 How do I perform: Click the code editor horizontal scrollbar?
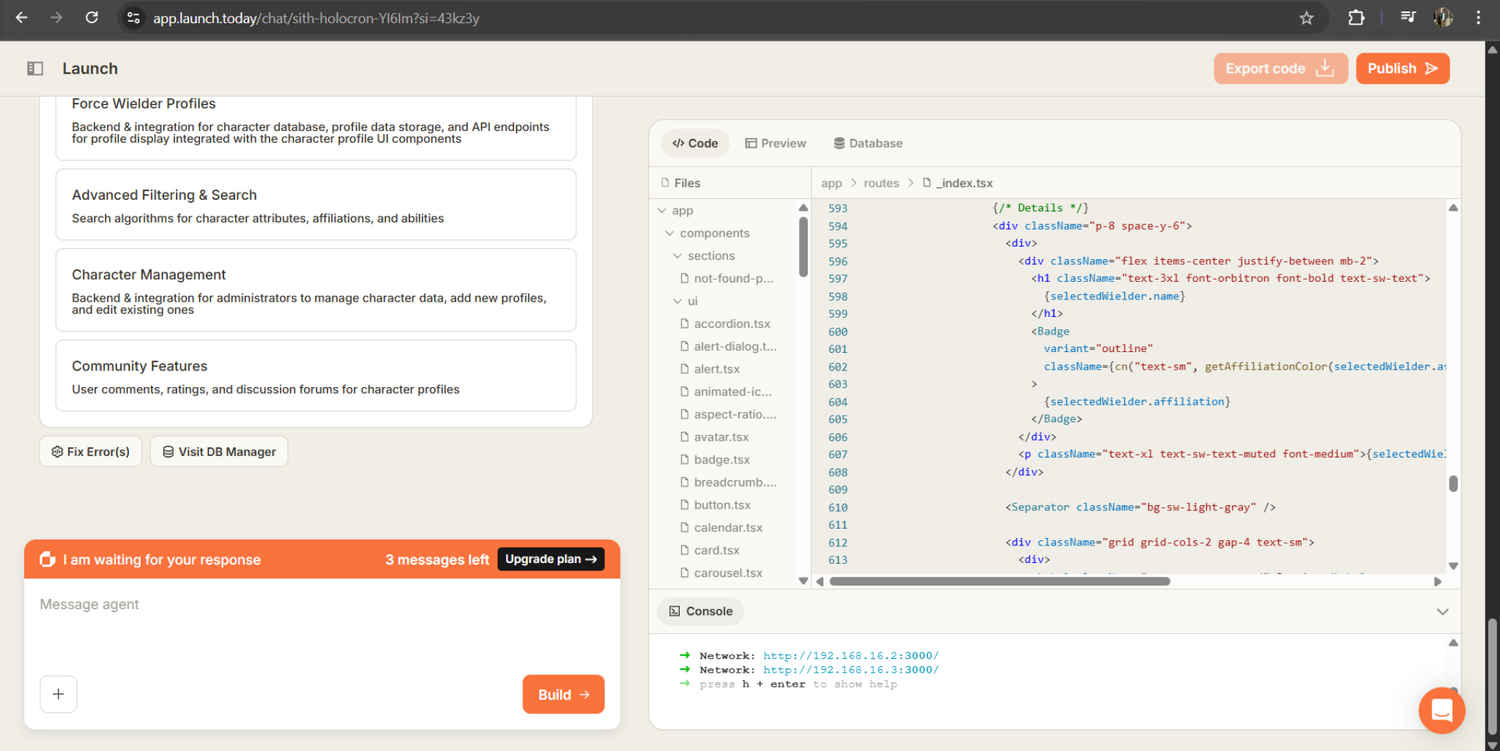click(999, 581)
